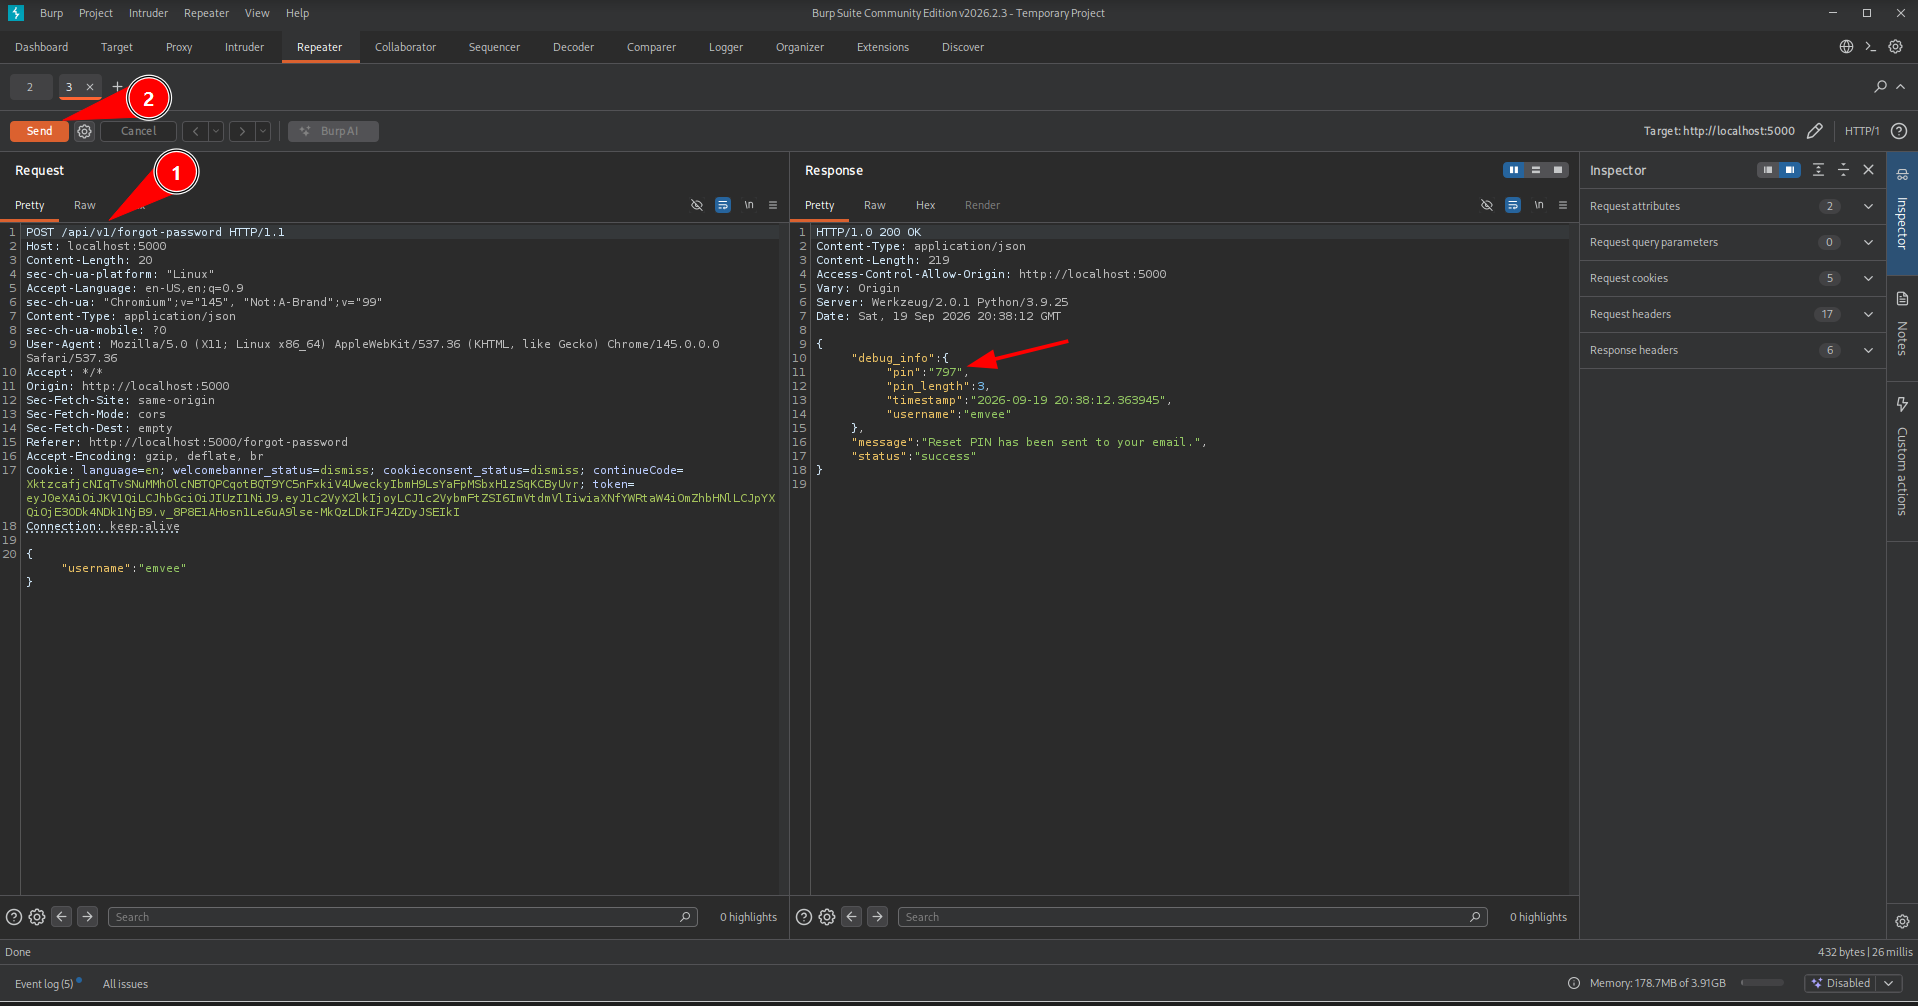1918x1006 pixels.
Task: Click the Cancel button
Action: tap(139, 131)
